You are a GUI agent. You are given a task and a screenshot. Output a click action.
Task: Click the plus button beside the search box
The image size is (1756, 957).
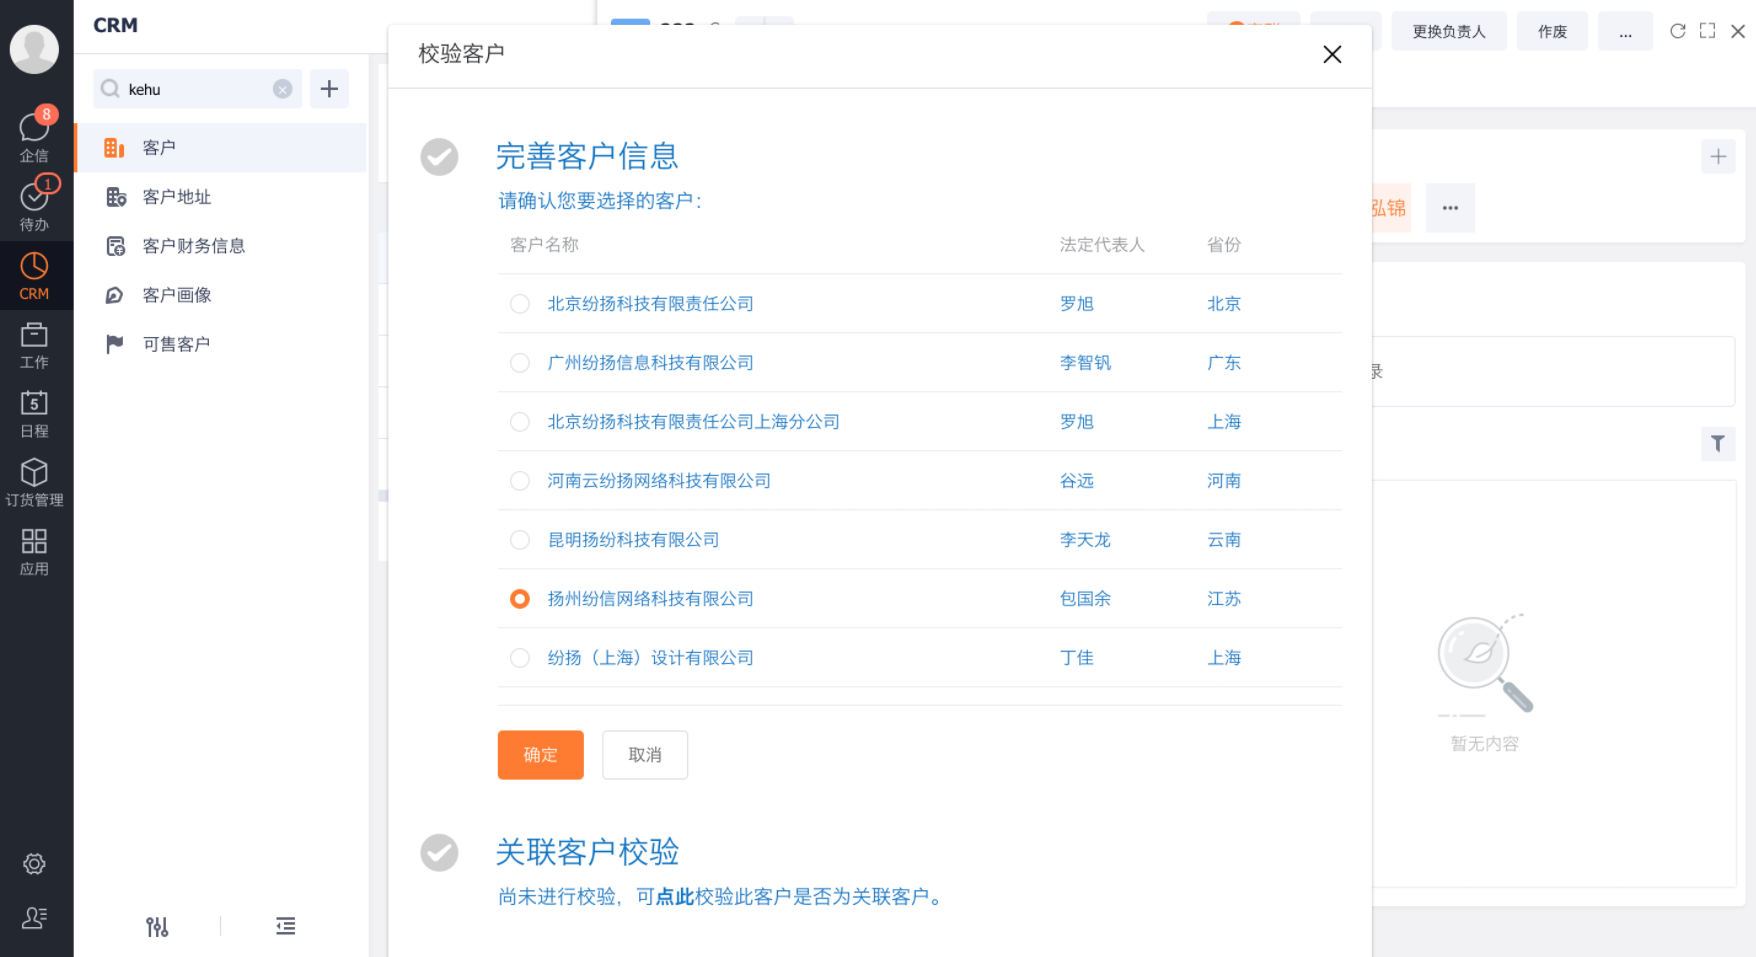(329, 89)
